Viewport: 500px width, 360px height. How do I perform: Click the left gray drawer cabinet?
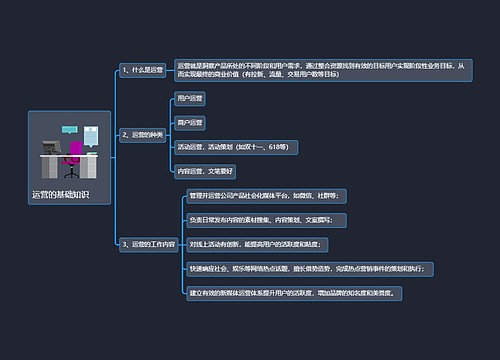click(x=49, y=167)
